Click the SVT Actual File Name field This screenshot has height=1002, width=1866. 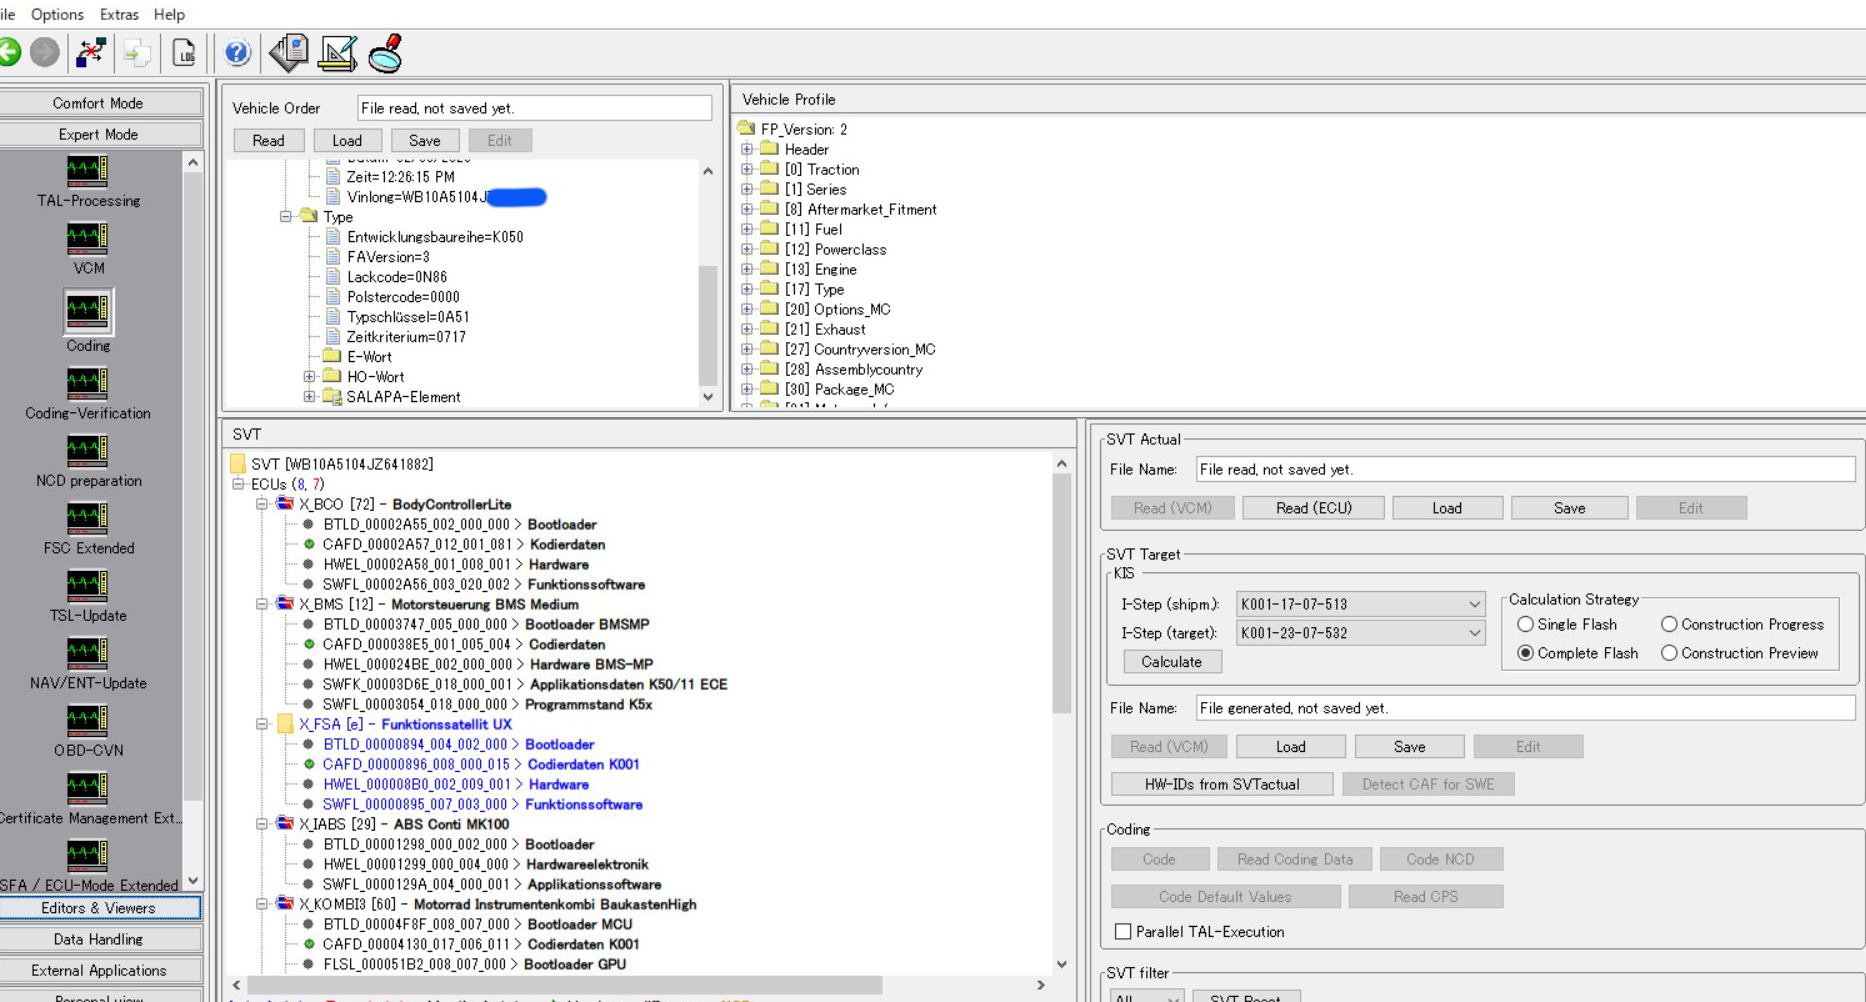point(1524,470)
